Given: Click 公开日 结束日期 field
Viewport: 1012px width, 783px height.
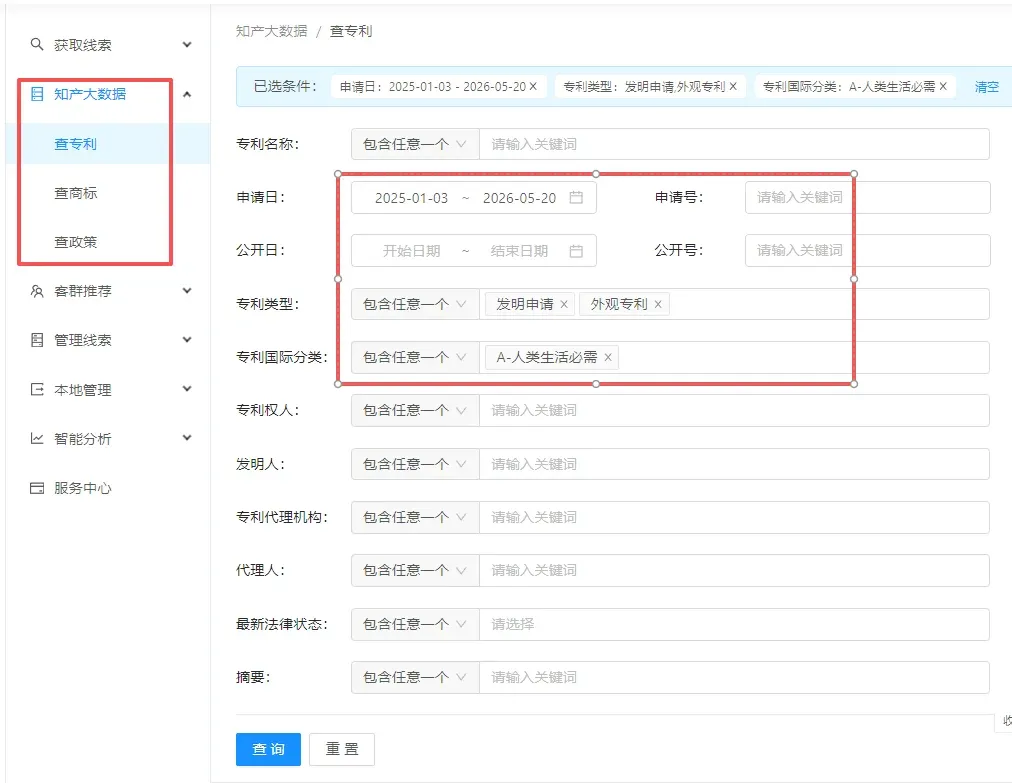Looking at the screenshot, I should [x=519, y=250].
